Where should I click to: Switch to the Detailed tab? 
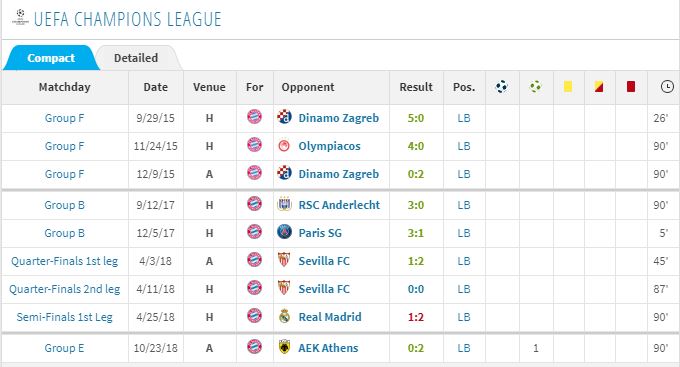(x=136, y=58)
